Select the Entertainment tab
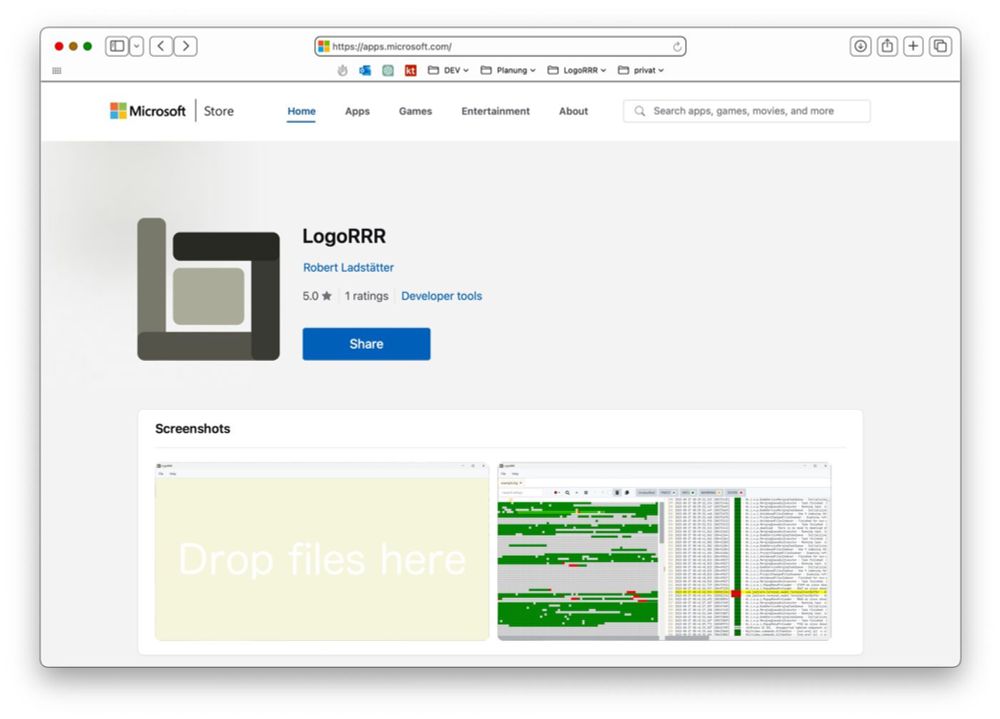 [496, 111]
